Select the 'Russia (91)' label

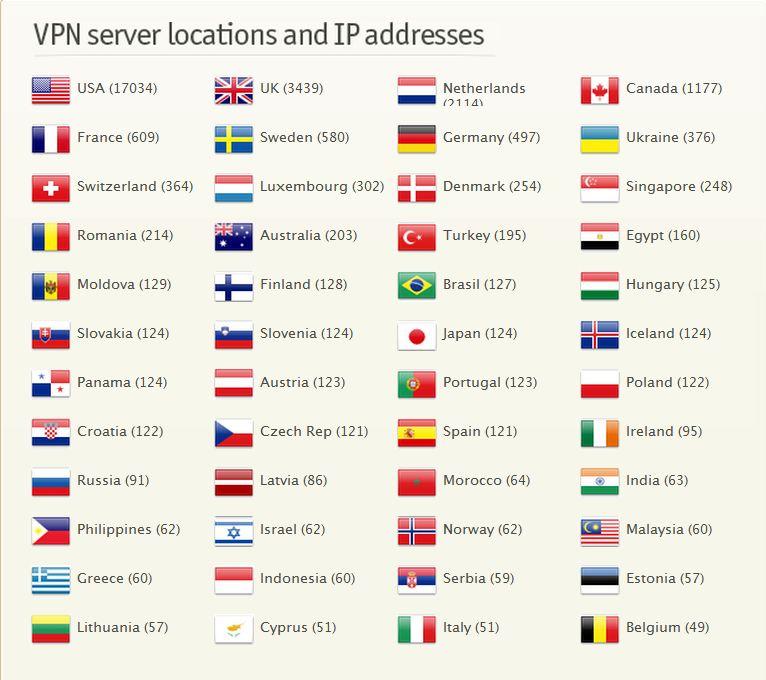pos(113,480)
